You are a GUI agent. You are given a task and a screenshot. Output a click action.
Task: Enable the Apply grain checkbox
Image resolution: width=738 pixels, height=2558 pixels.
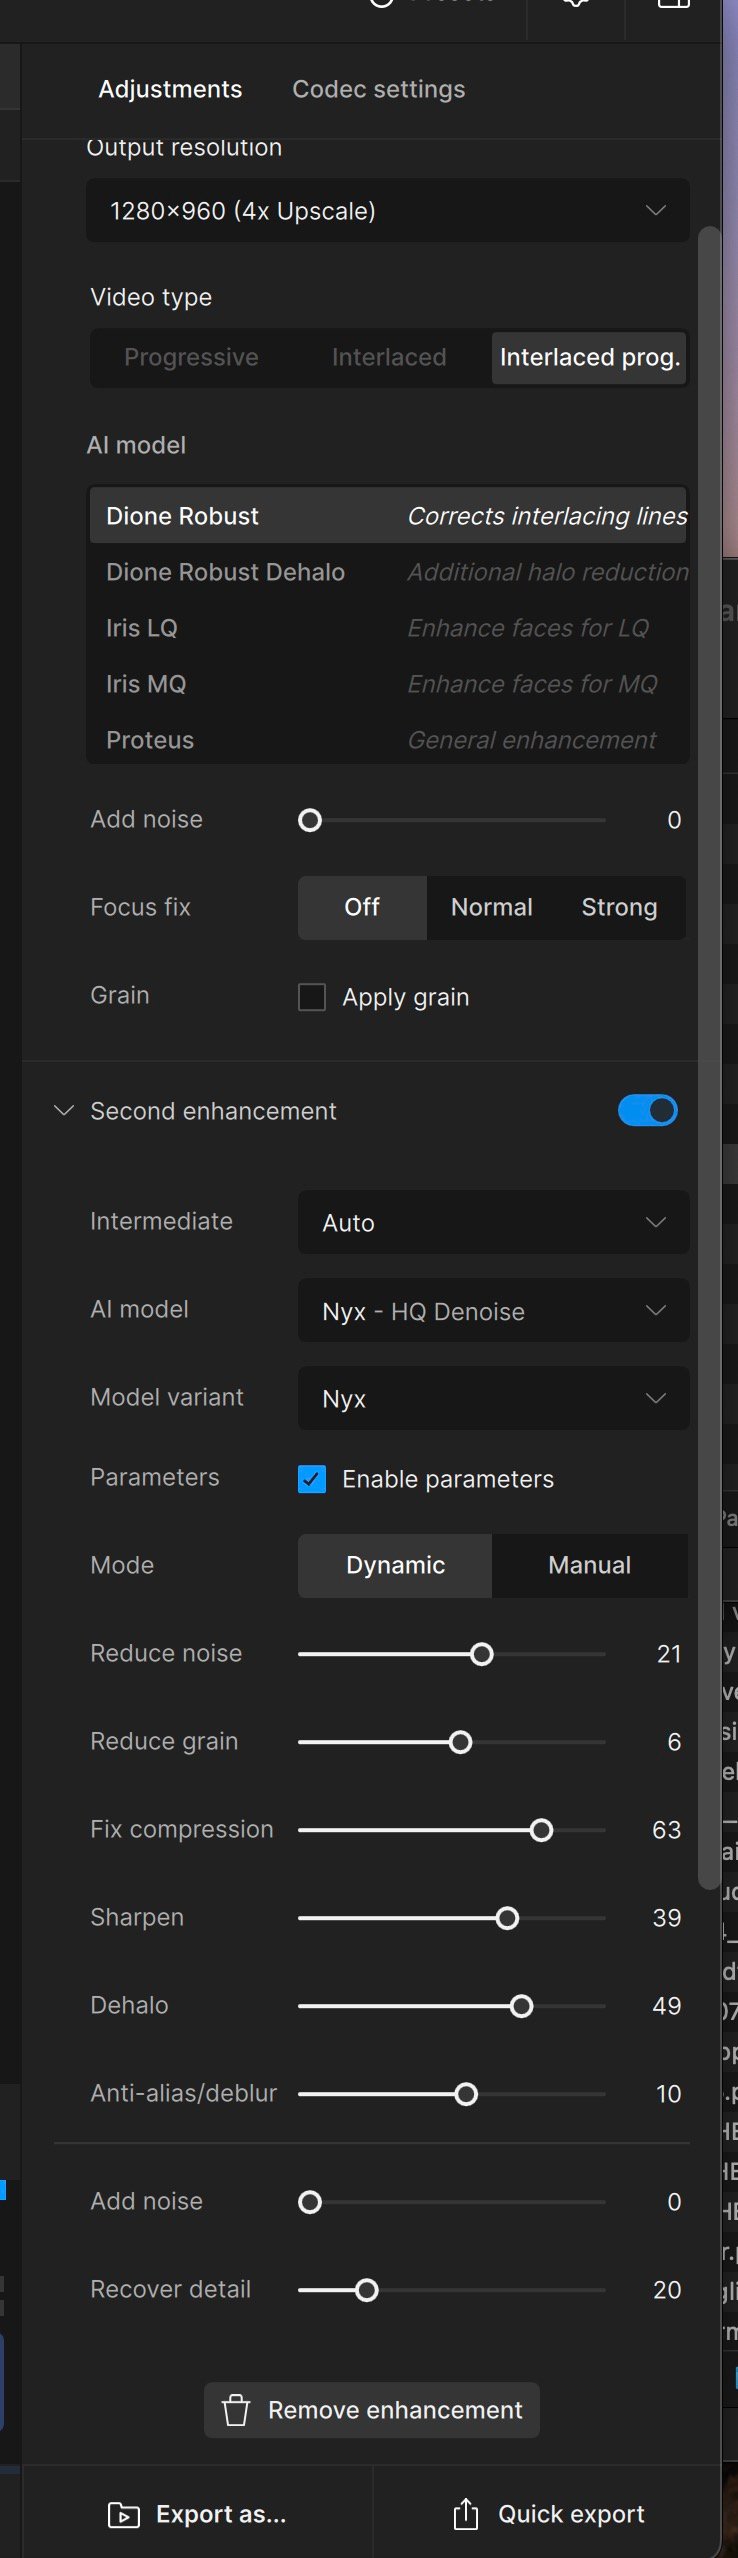coord(312,997)
